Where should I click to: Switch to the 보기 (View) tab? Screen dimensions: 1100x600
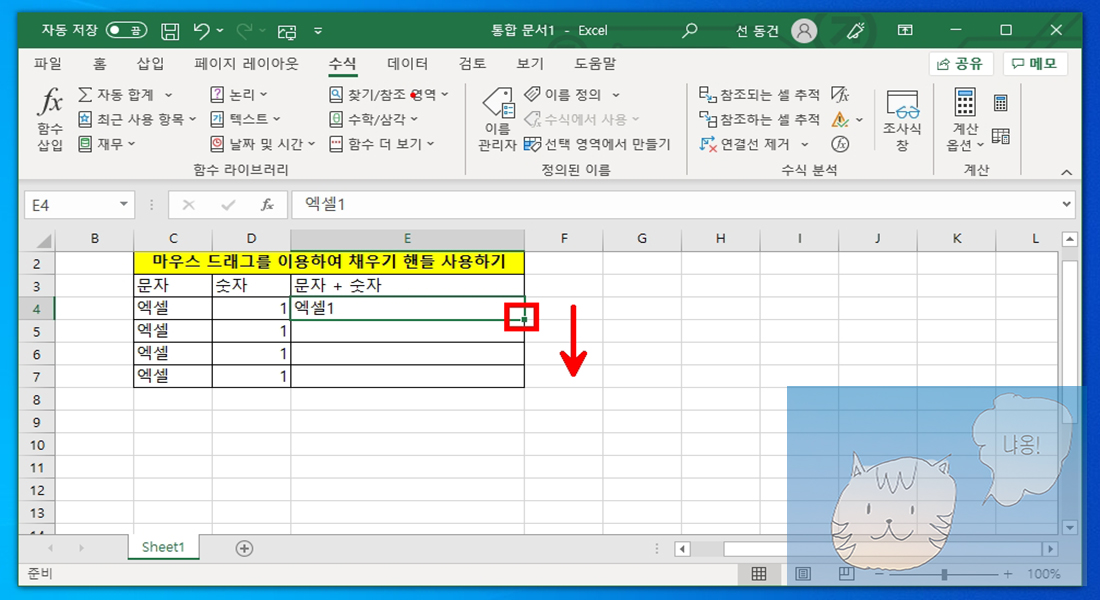click(530, 63)
